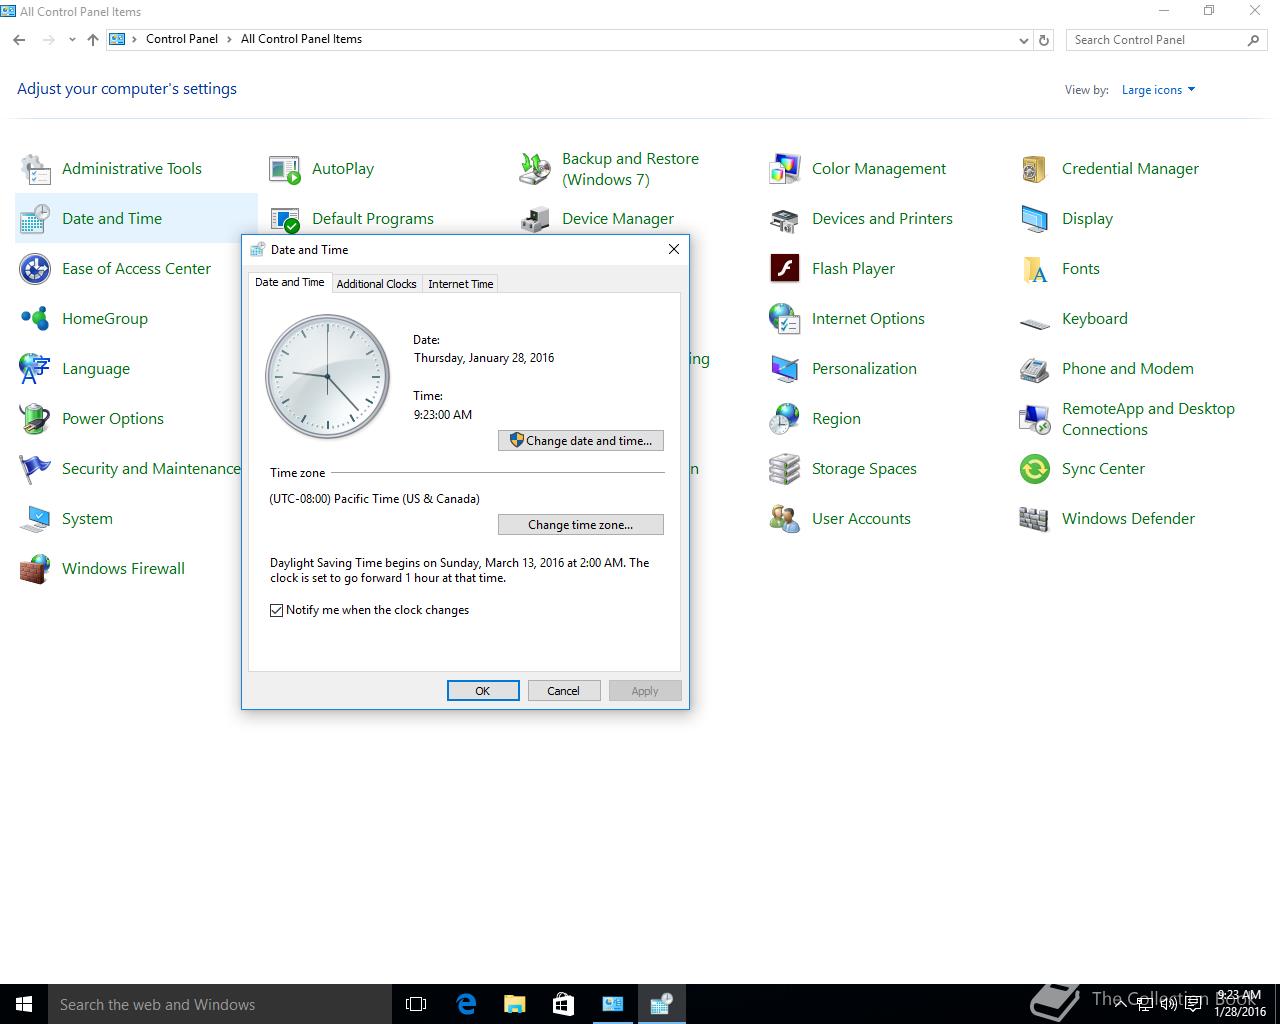The image size is (1280, 1024).
Task: Open the Fonts folder icon
Action: click(1035, 269)
